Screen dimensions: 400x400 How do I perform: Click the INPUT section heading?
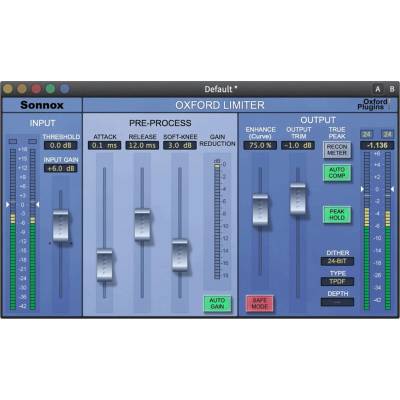click(42, 123)
